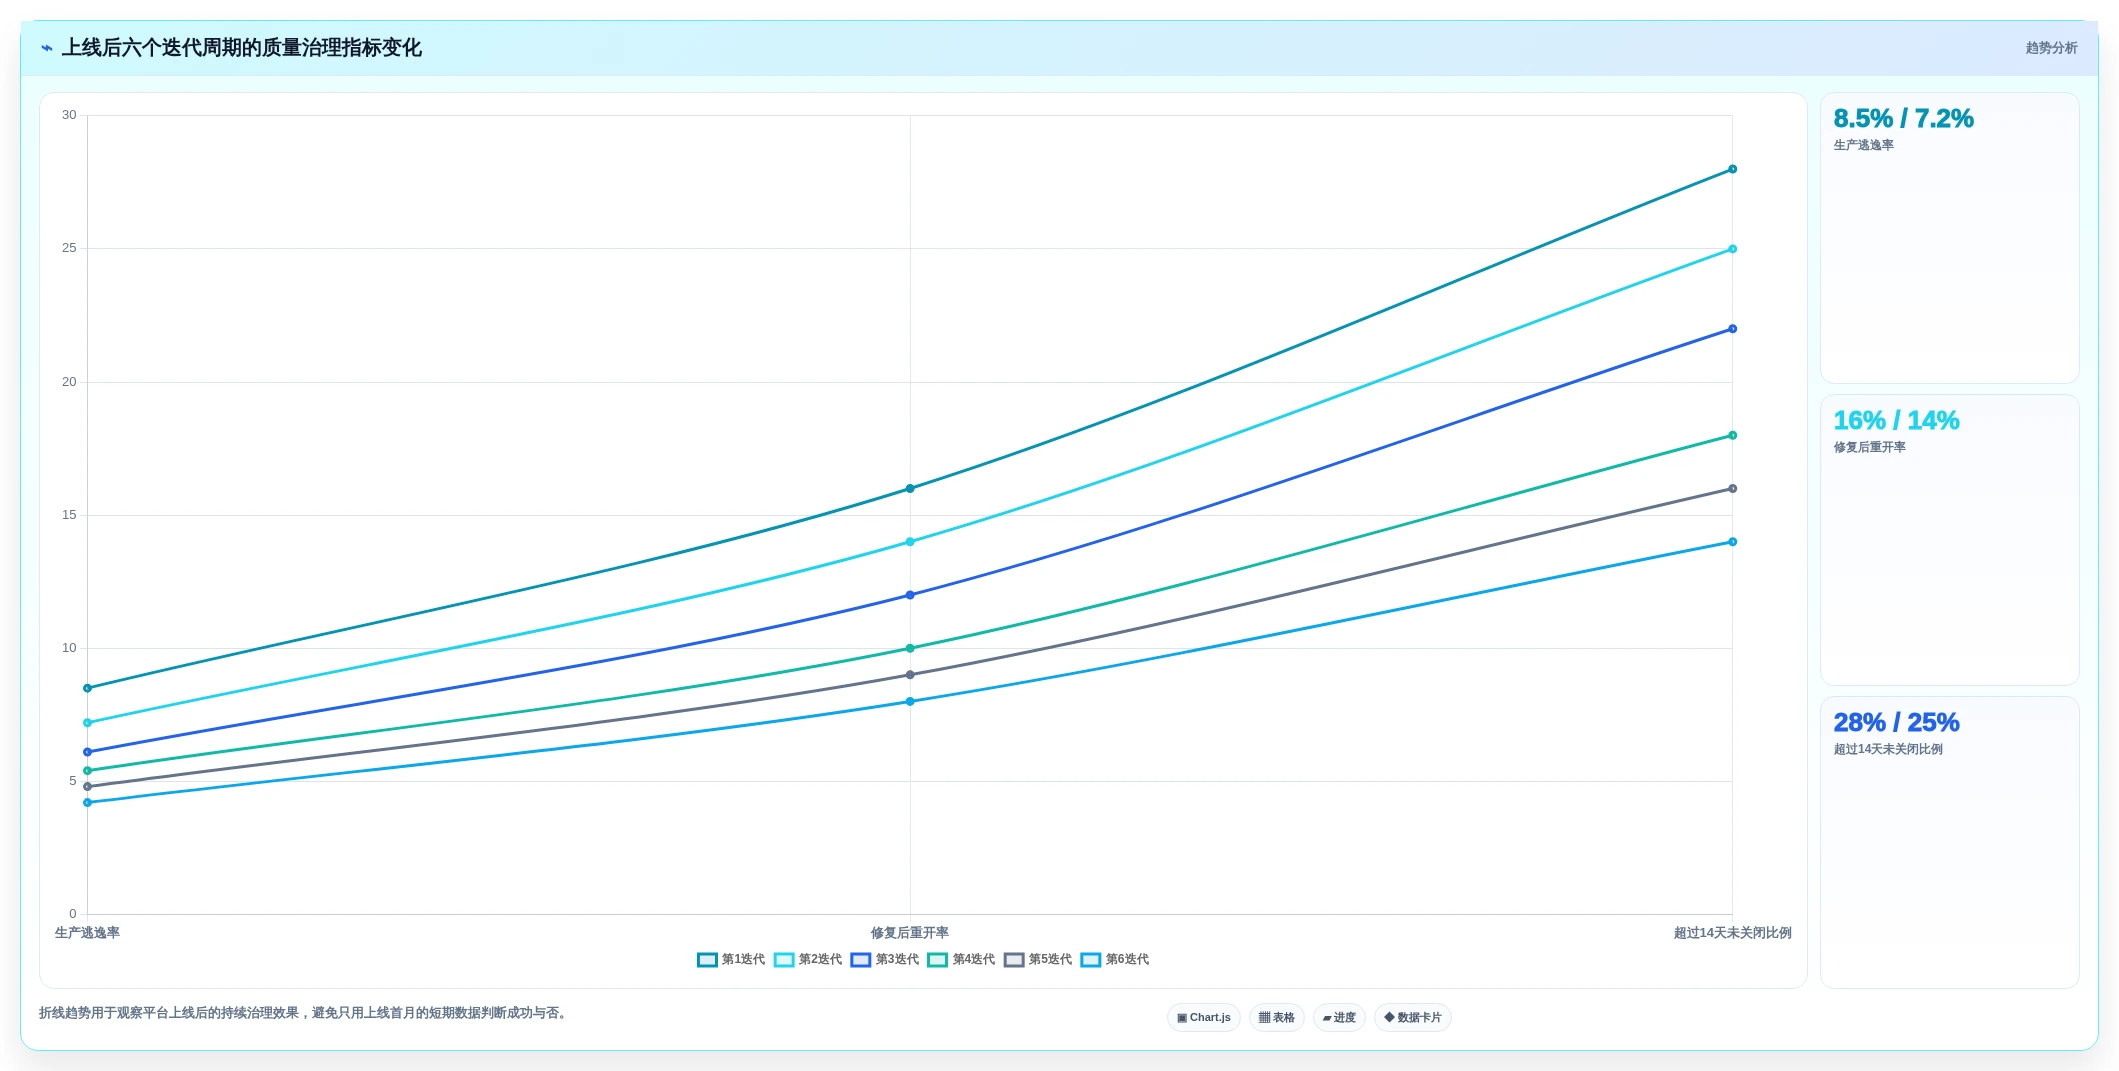Click the chart title 上线后六个迭代周期的质量治理指标变化
Image resolution: width=2119 pixels, height=1071 pixels.
242,48
